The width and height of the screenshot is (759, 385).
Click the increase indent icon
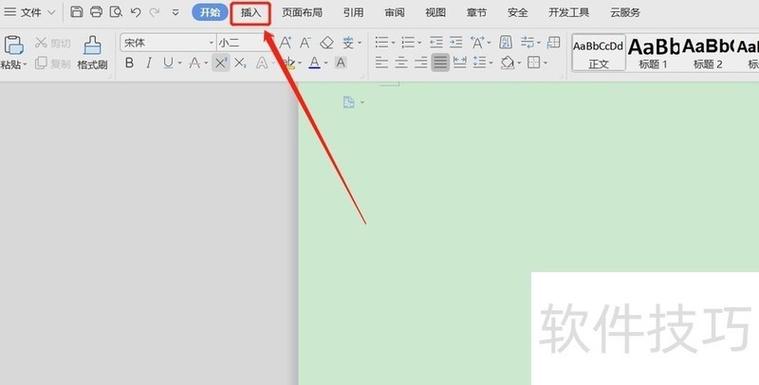tap(455, 43)
